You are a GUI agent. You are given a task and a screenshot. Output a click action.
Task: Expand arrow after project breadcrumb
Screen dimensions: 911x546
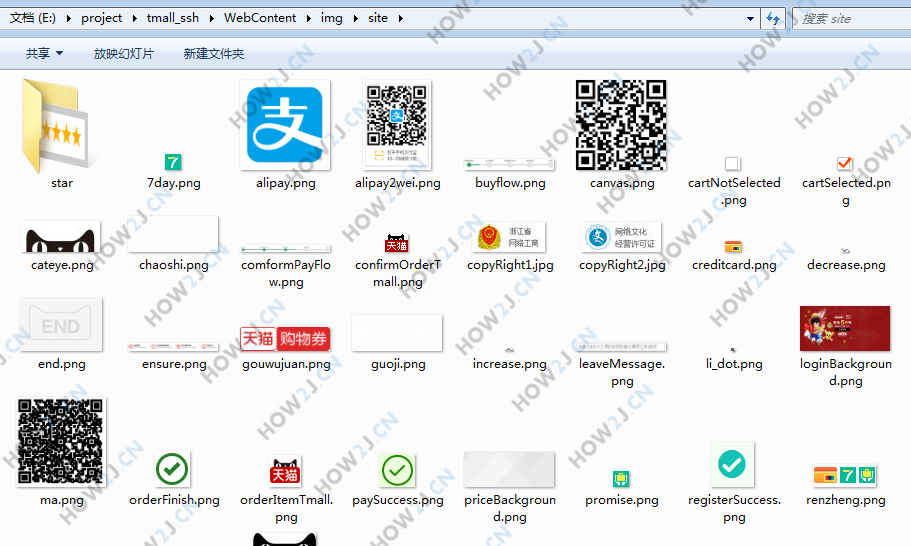[x=134, y=18]
